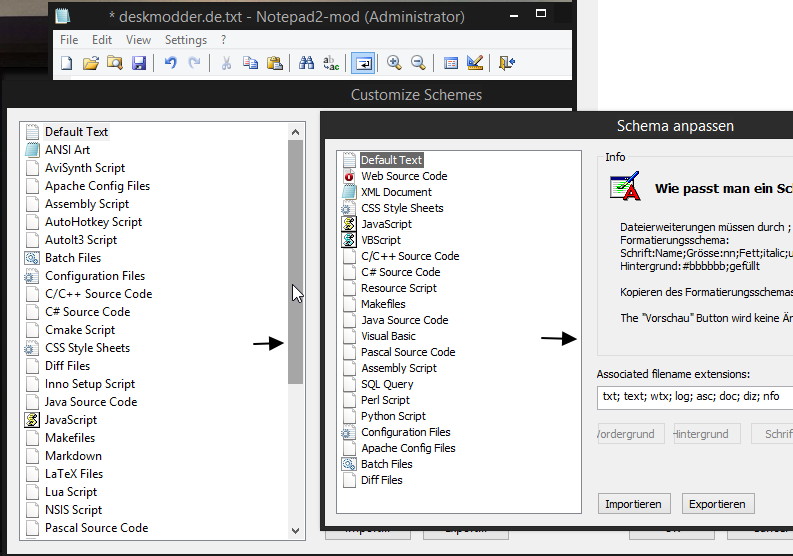
Task: Click the Notepad2 title bar app icon
Action: tap(63, 16)
